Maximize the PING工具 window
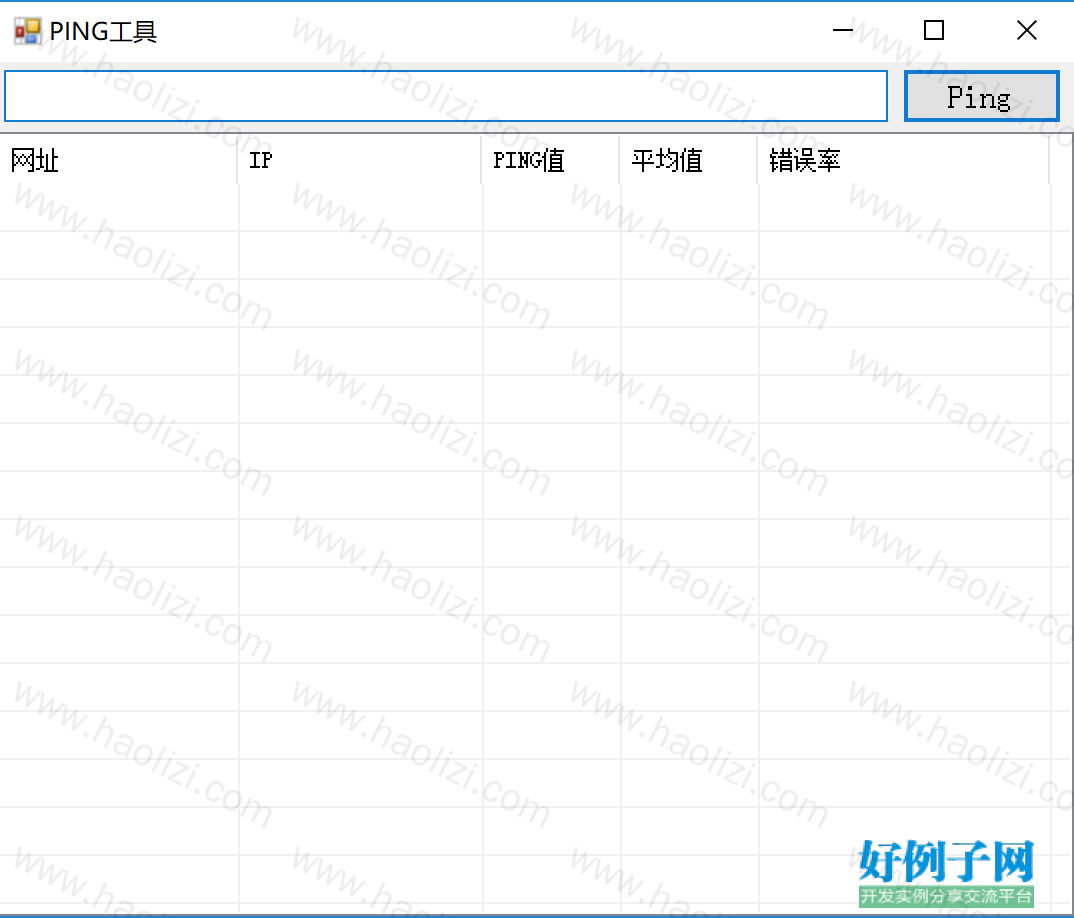This screenshot has width=1074, height=918. pyautogui.click(x=934, y=30)
